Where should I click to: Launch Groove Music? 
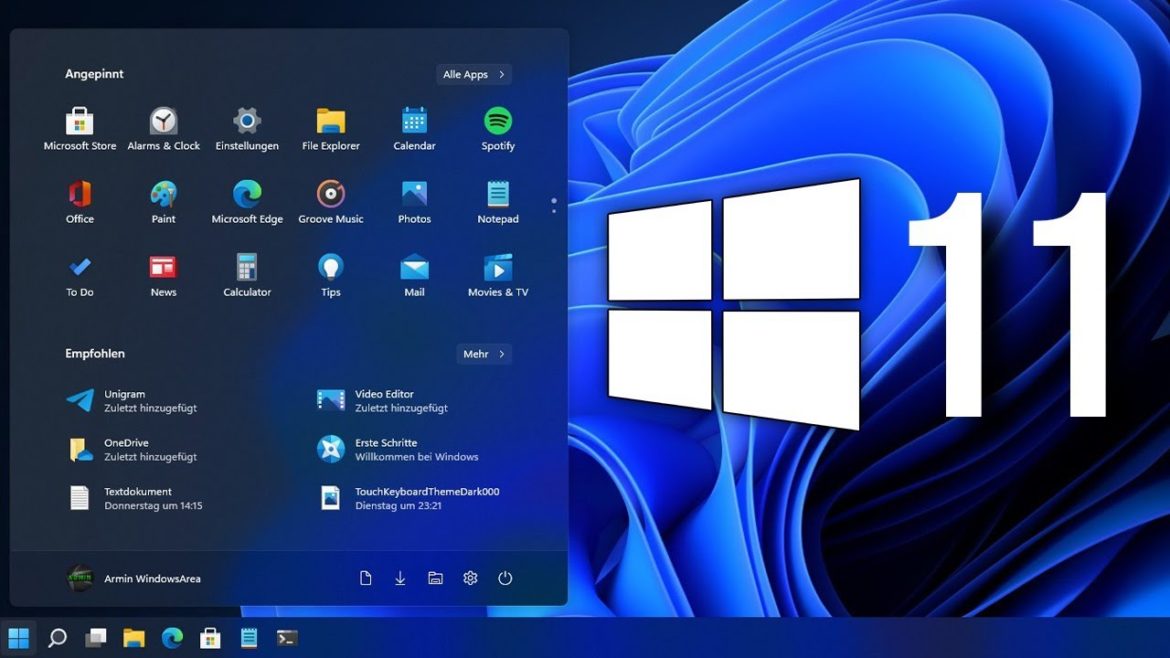330,200
